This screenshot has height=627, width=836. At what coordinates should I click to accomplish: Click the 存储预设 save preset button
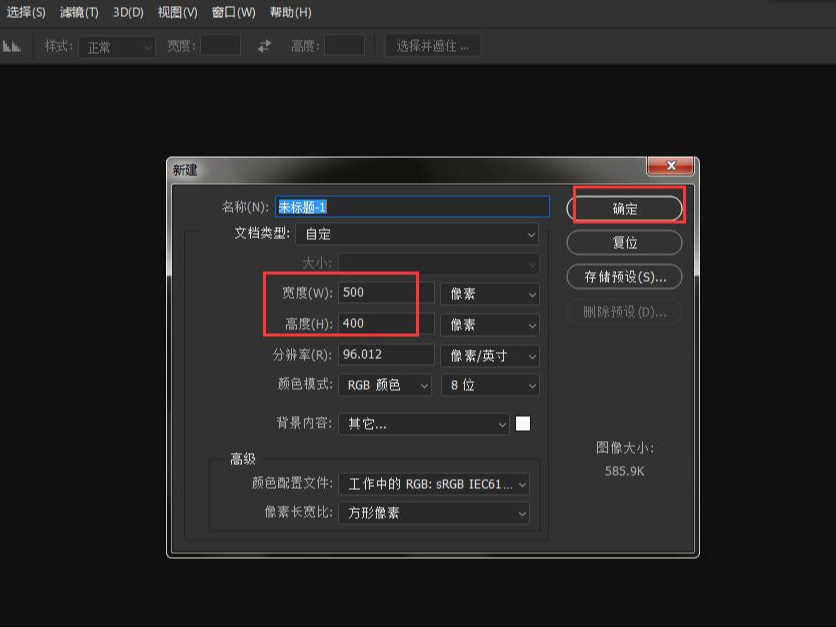(x=624, y=277)
